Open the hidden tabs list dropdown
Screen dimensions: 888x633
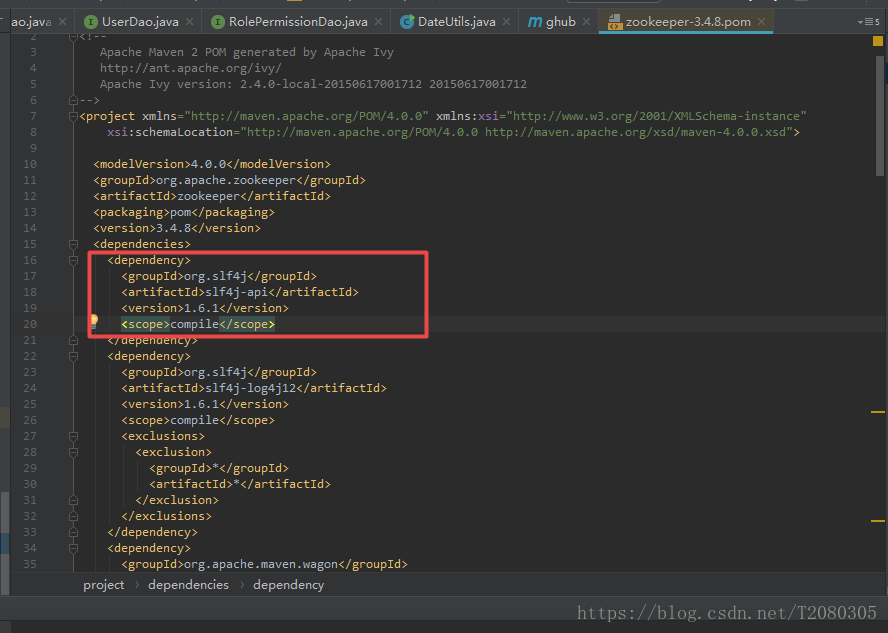(868, 22)
